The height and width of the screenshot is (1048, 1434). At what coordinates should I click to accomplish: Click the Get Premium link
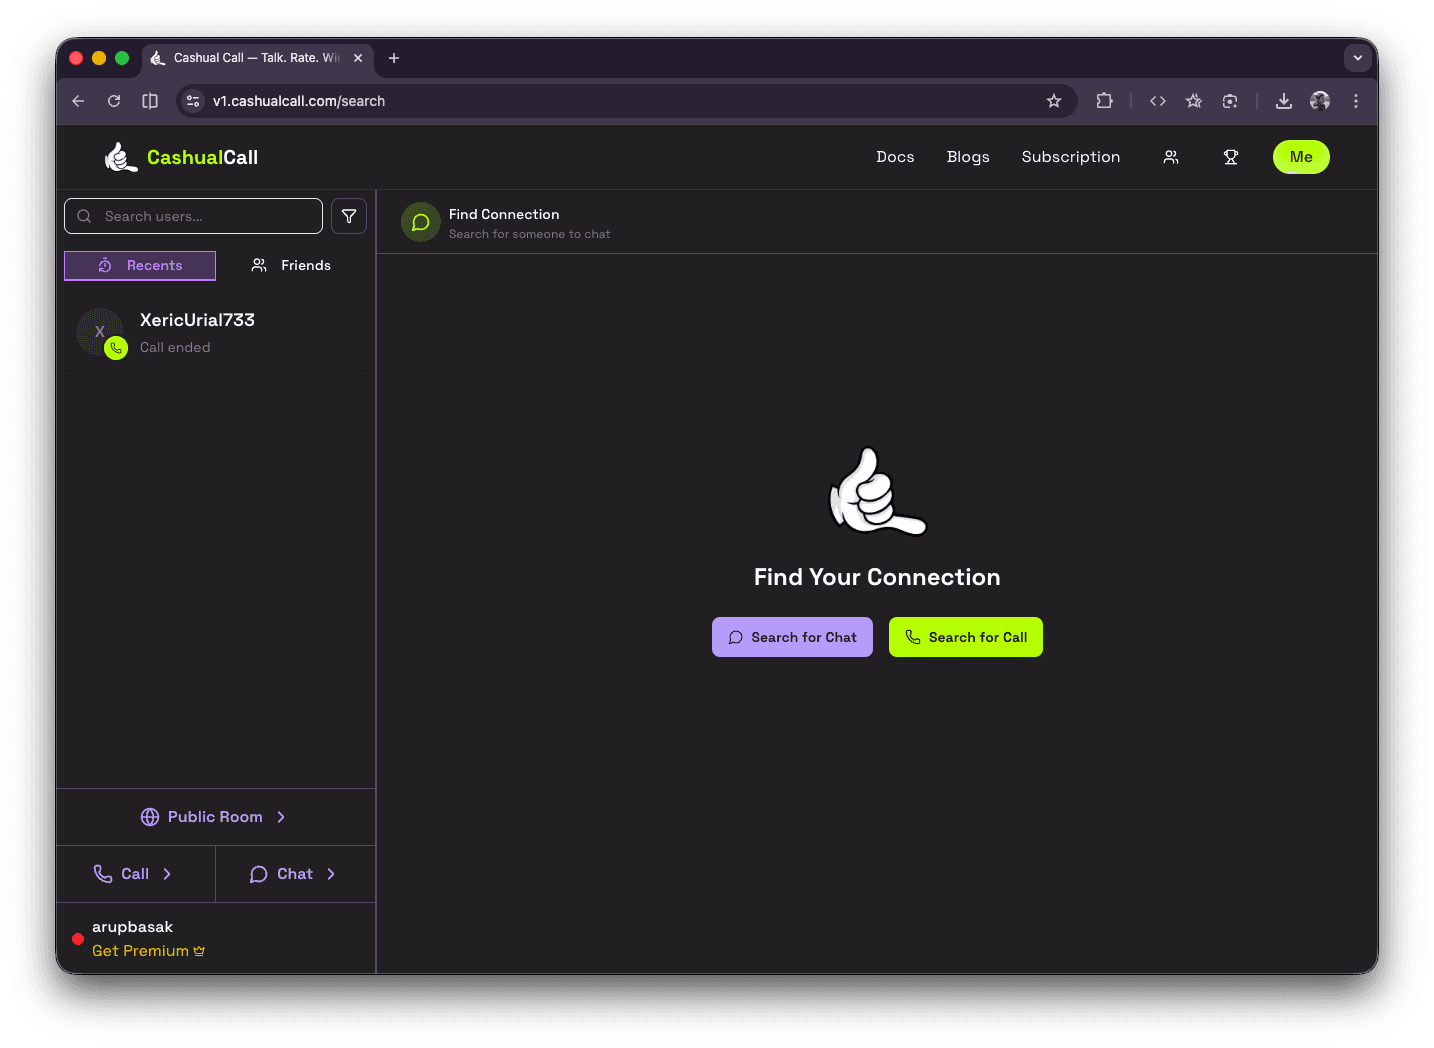coord(148,950)
